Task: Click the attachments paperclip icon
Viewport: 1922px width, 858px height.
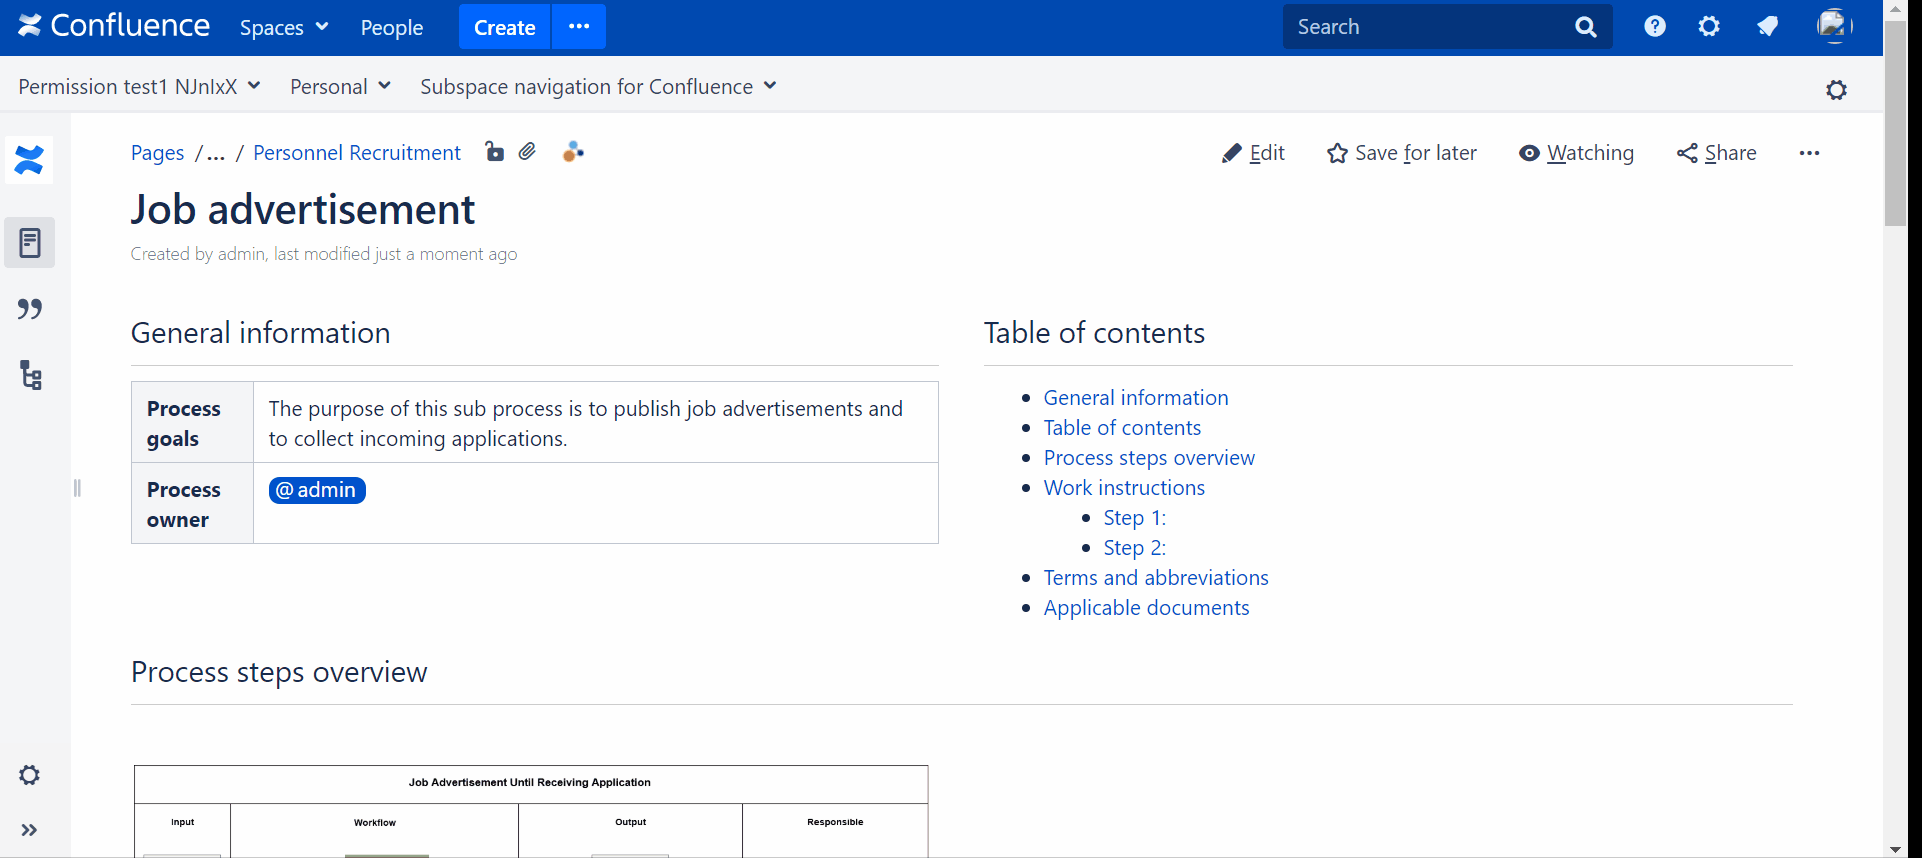Action: click(x=527, y=152)
